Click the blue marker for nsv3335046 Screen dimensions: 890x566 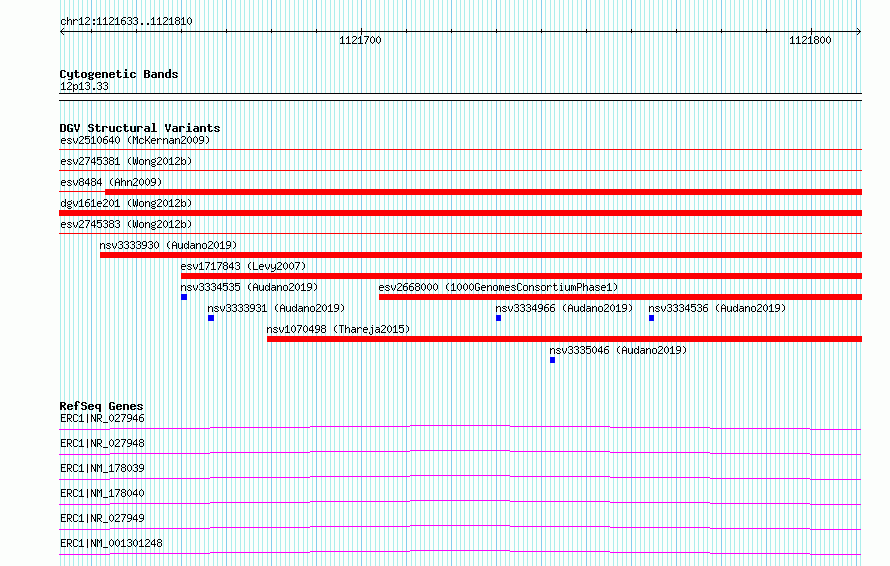point(552,360)
